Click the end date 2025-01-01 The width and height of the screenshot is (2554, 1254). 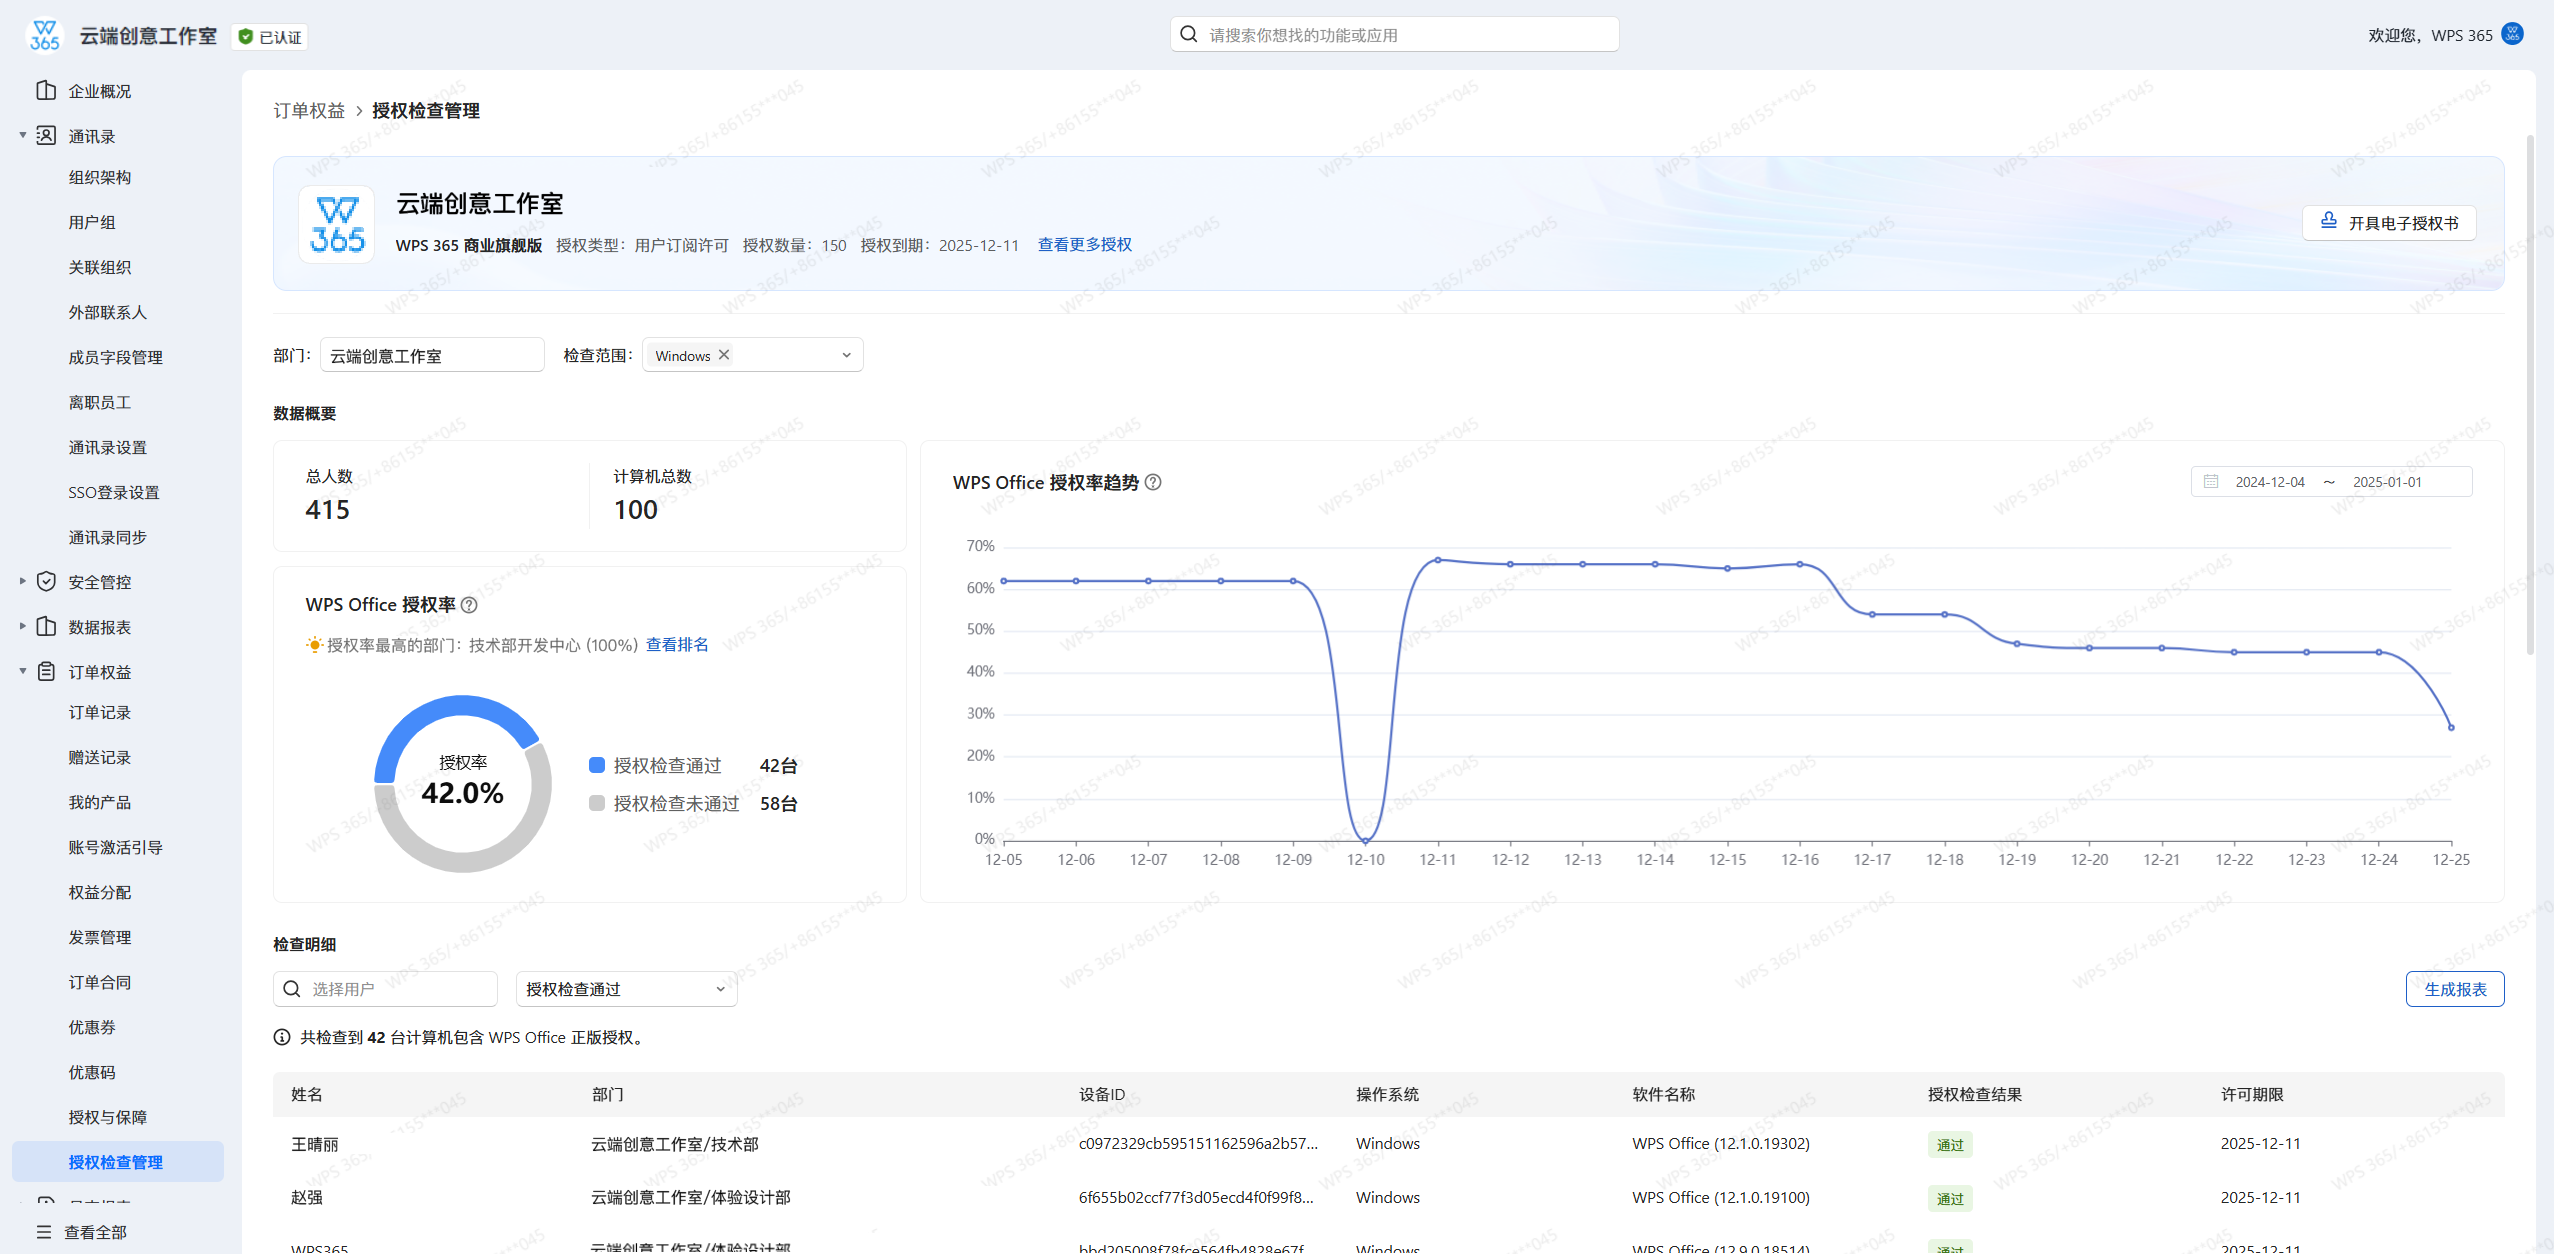[x=2387, y=482]
